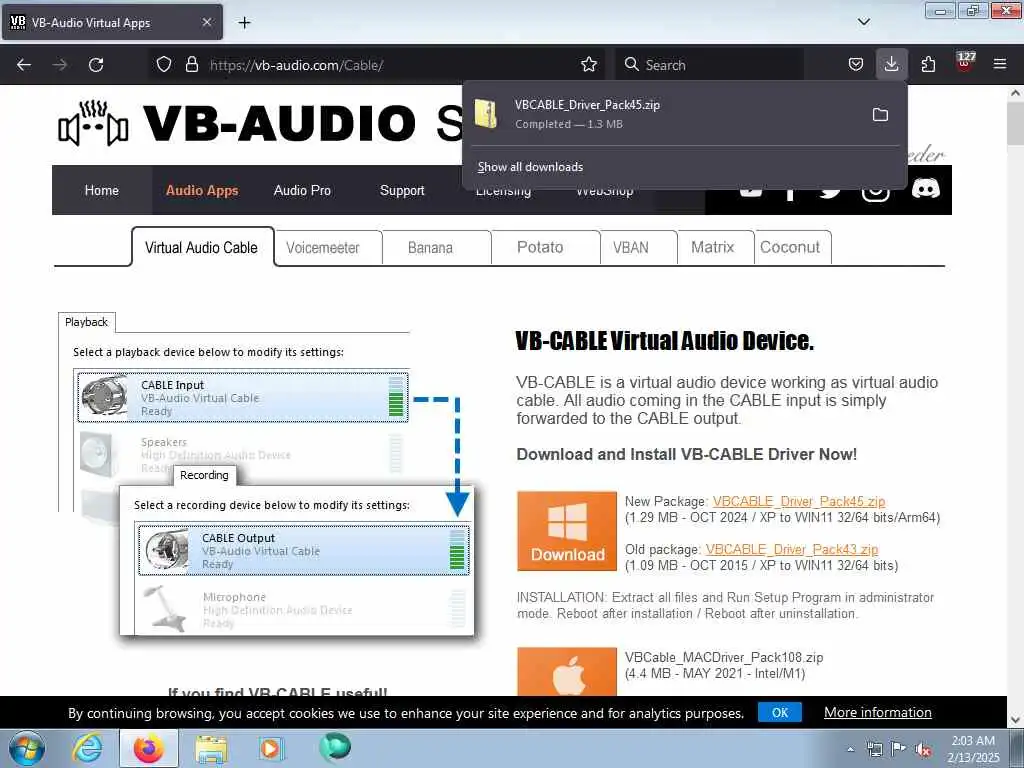Click the Playback and Recording devices illustration
Image resolution: width=1024 pixels, height=768 pixels.
pos(266,474)
